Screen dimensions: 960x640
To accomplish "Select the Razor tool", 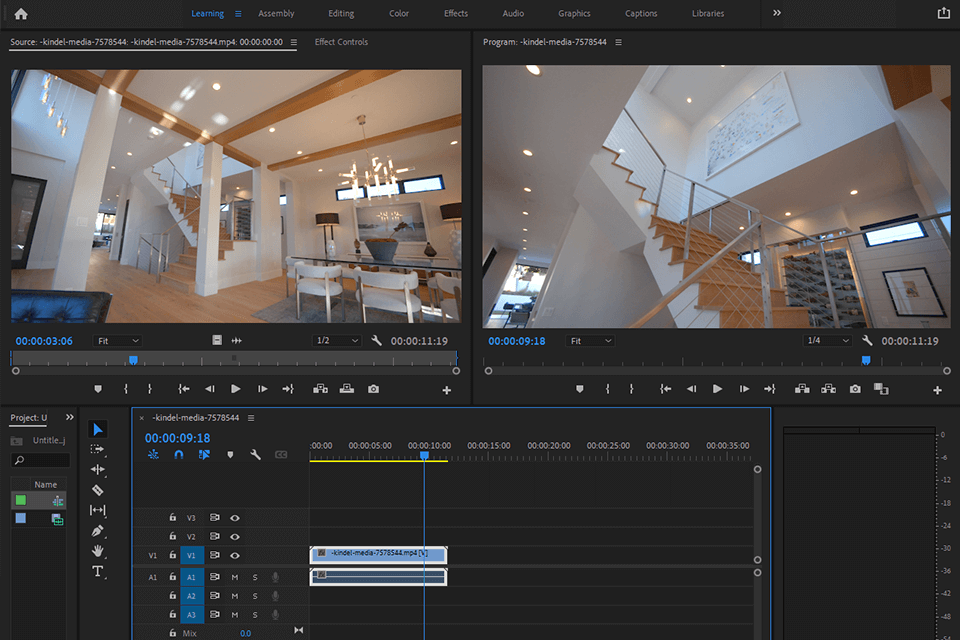I will [x=97, y=490].
